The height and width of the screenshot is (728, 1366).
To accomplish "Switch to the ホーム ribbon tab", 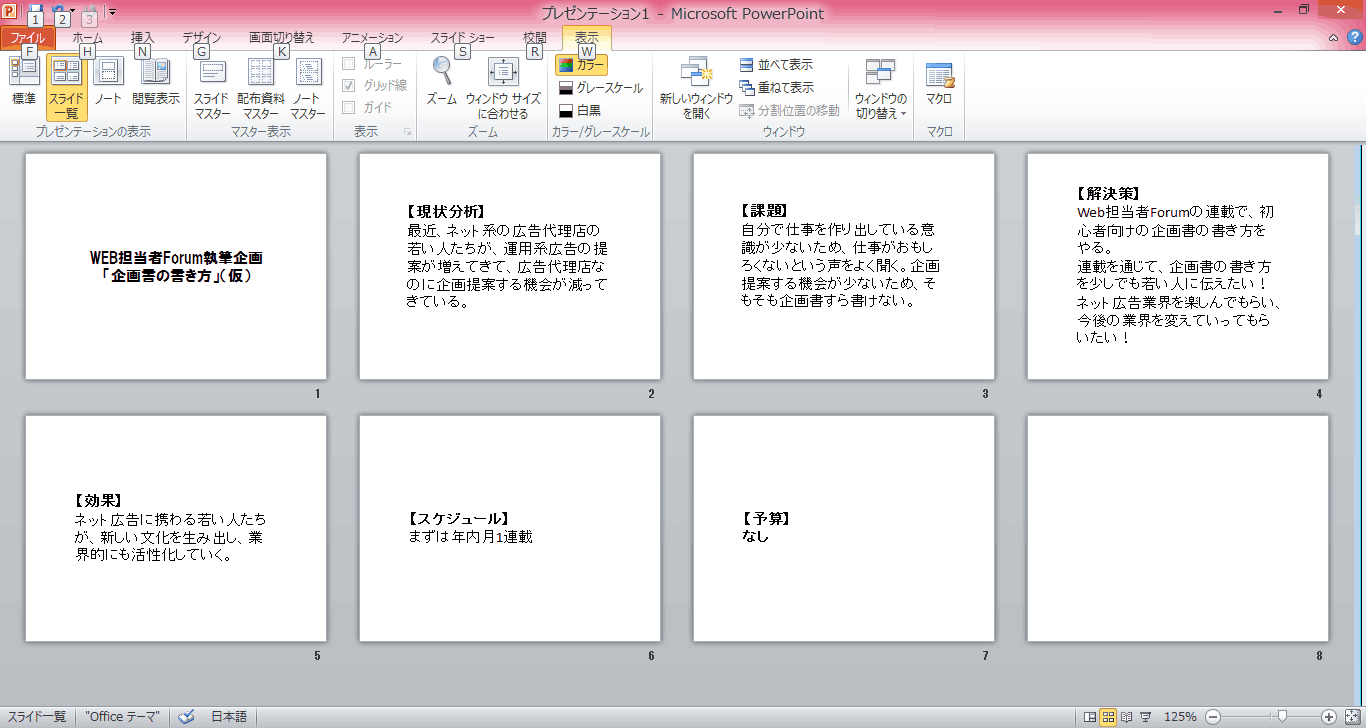I will coord(88,37).
